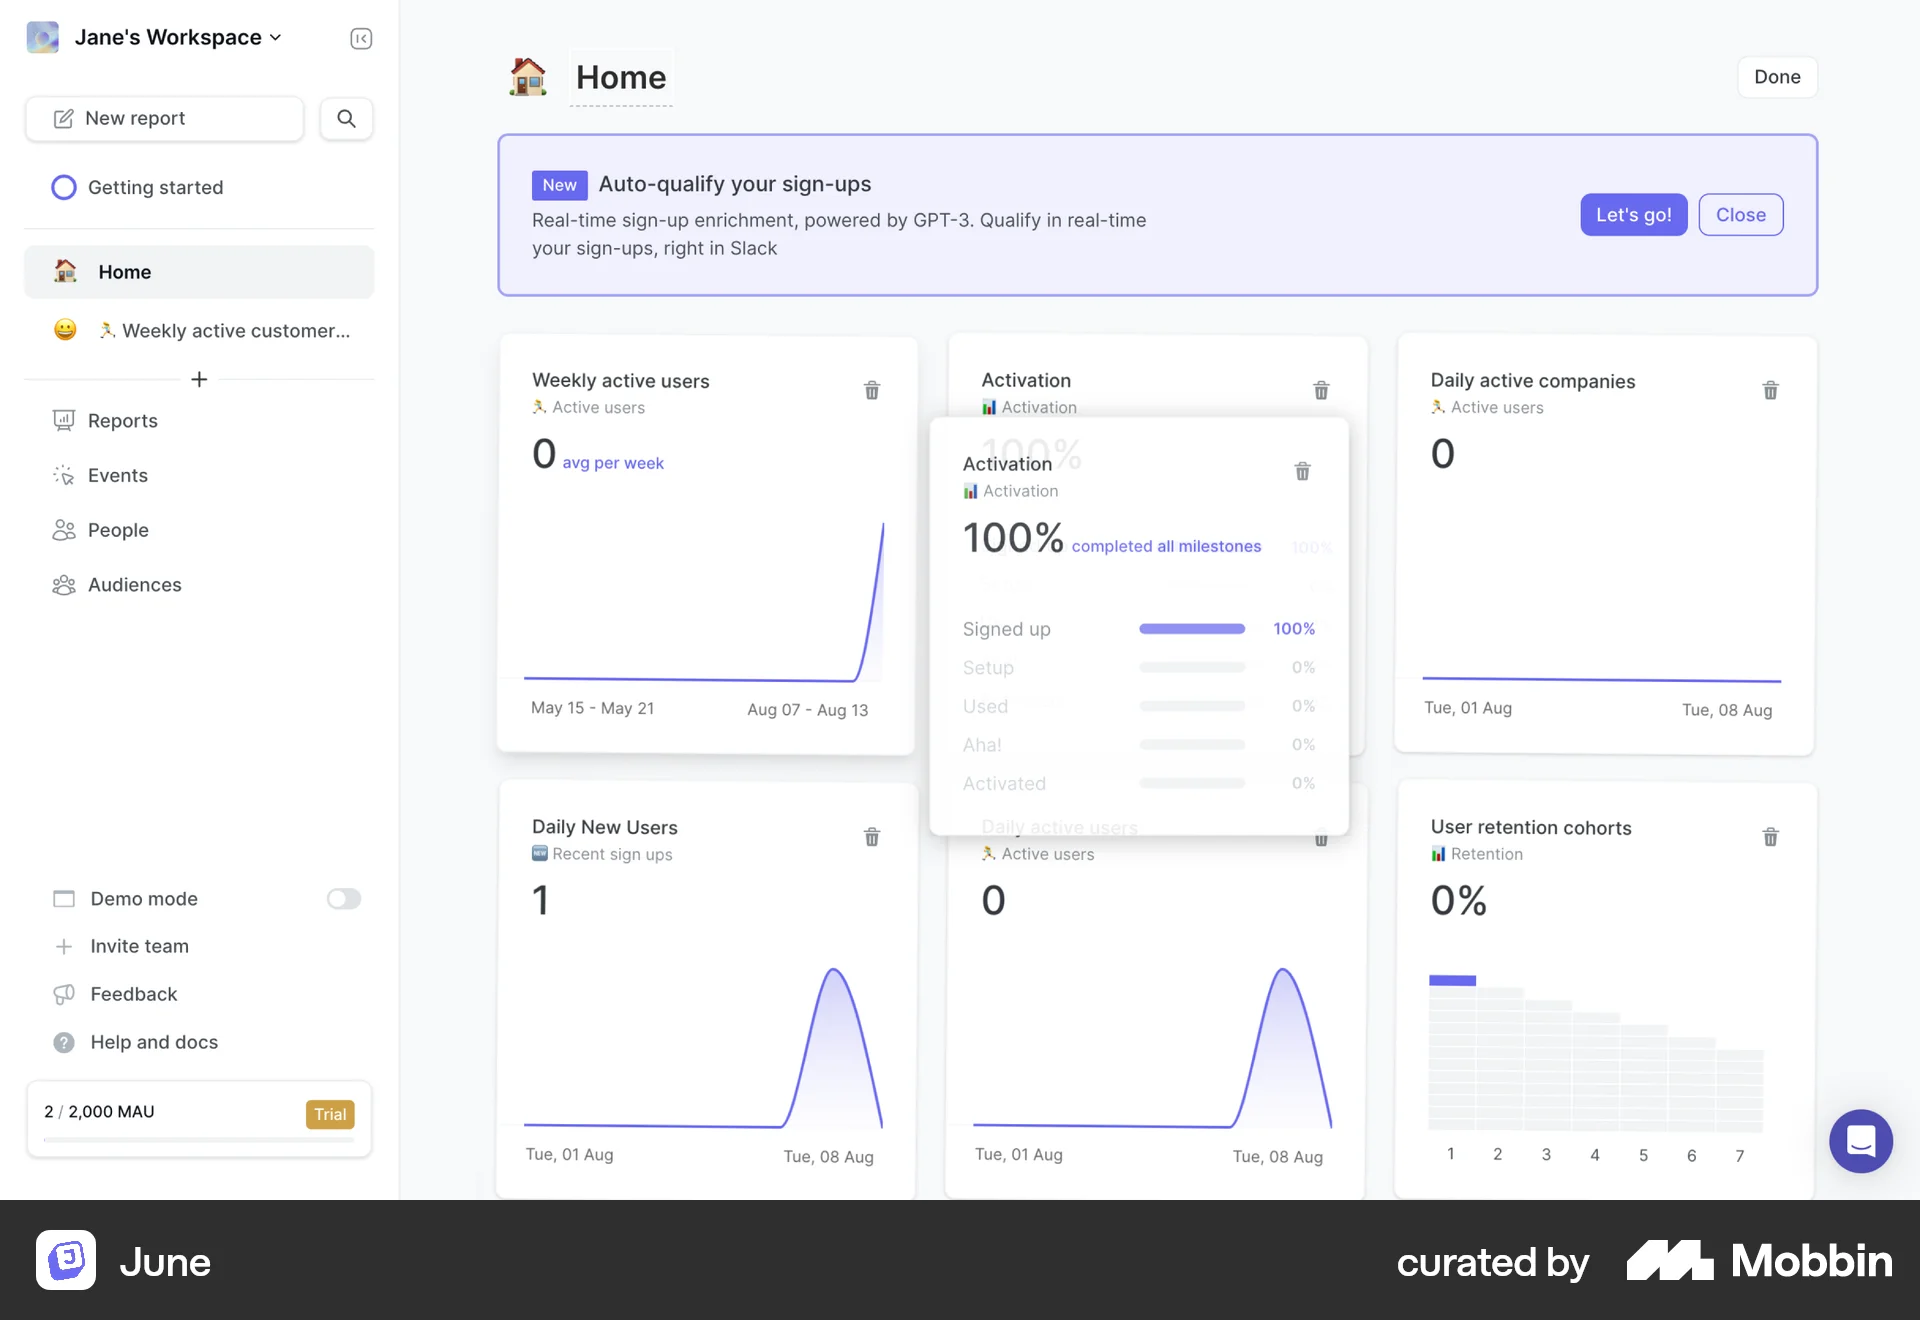
Task: Open the Home dashboard from the sidebar
Action: click(x=124, y=271)
